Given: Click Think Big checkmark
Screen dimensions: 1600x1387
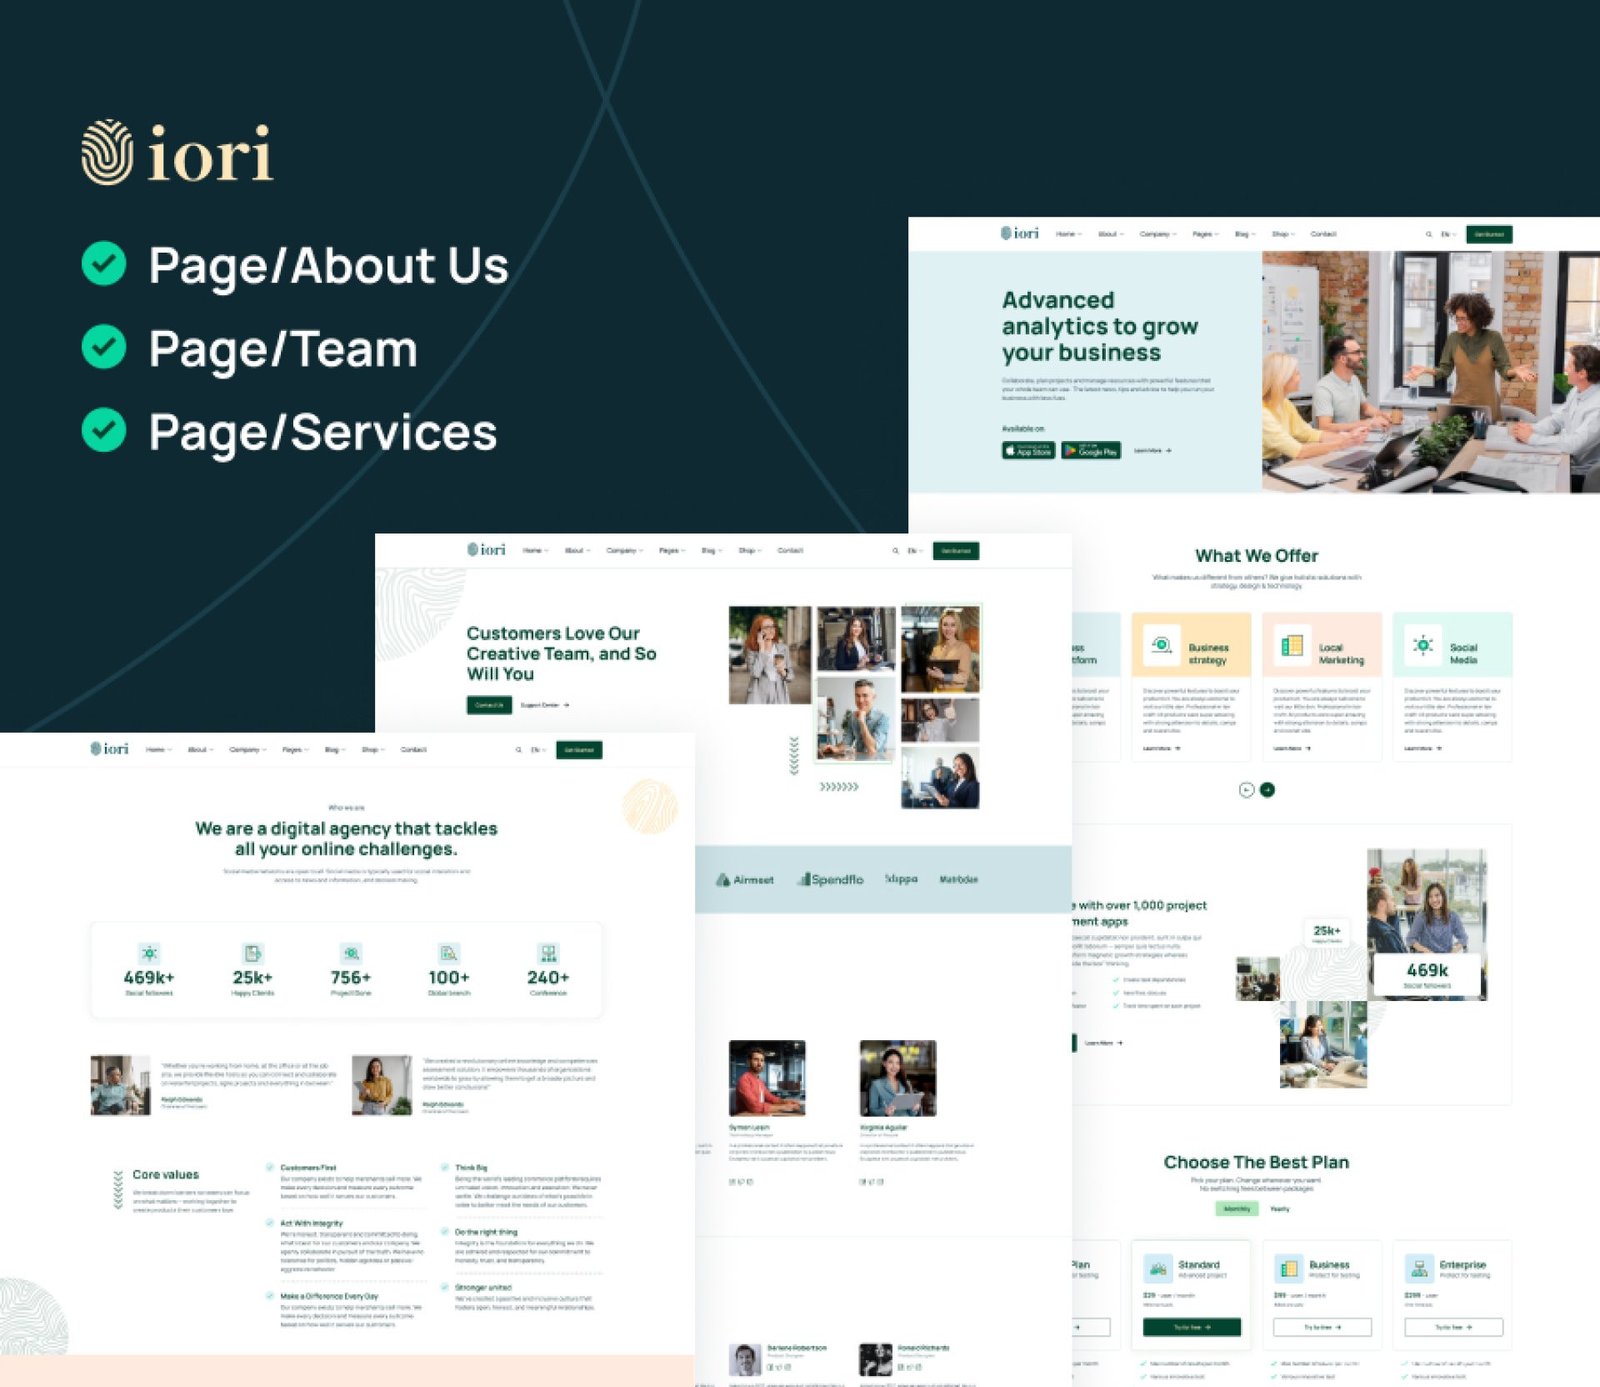Looking at the screenshot, I should [x=445, y=1167].
